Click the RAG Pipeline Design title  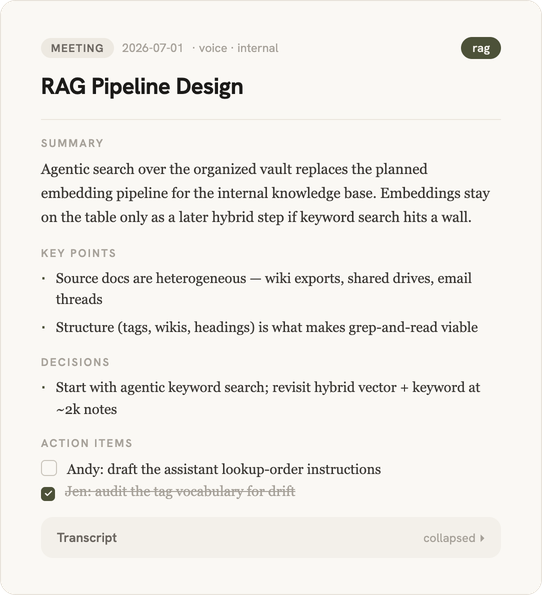(x=142, y=87)
